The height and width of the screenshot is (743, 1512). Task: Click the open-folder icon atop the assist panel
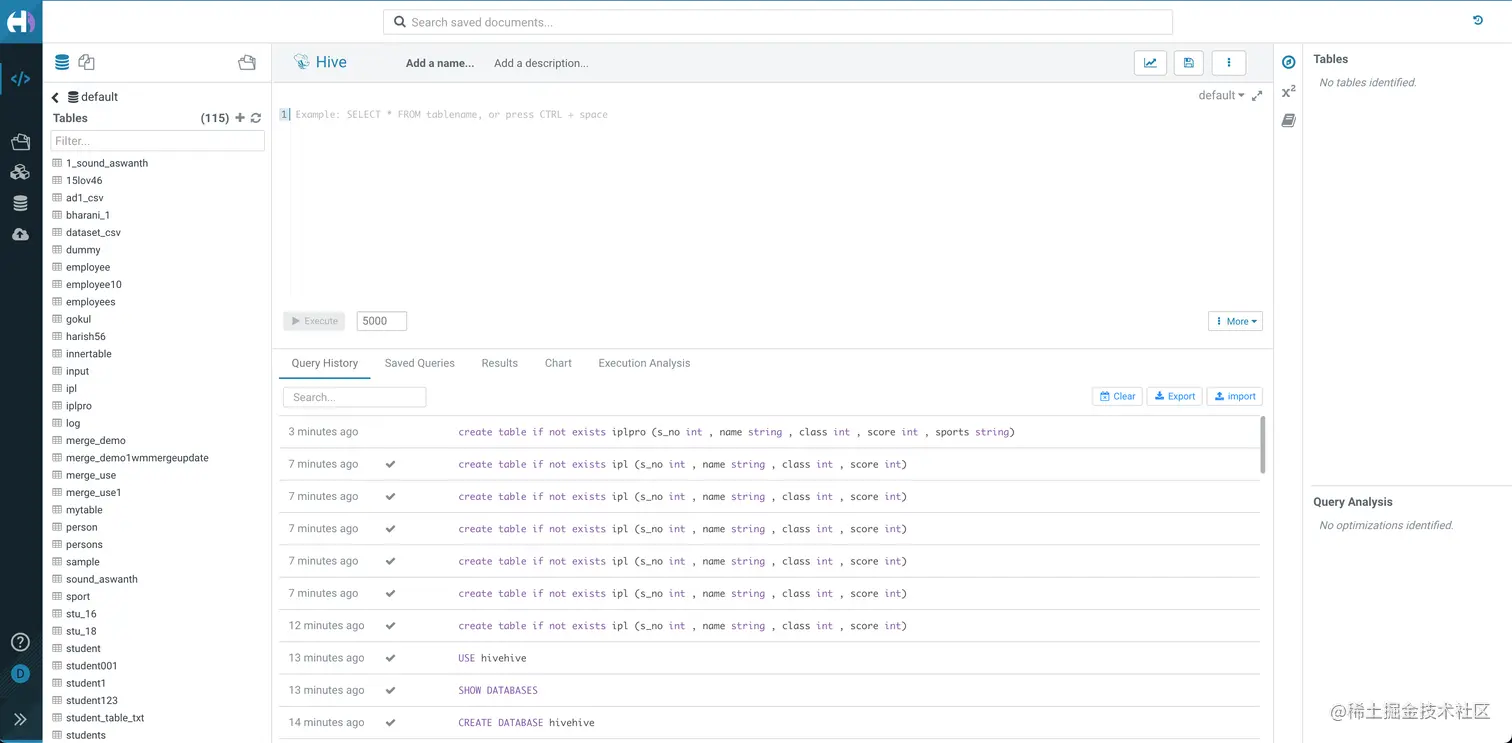pyautogui.click(x=247, y=62)
